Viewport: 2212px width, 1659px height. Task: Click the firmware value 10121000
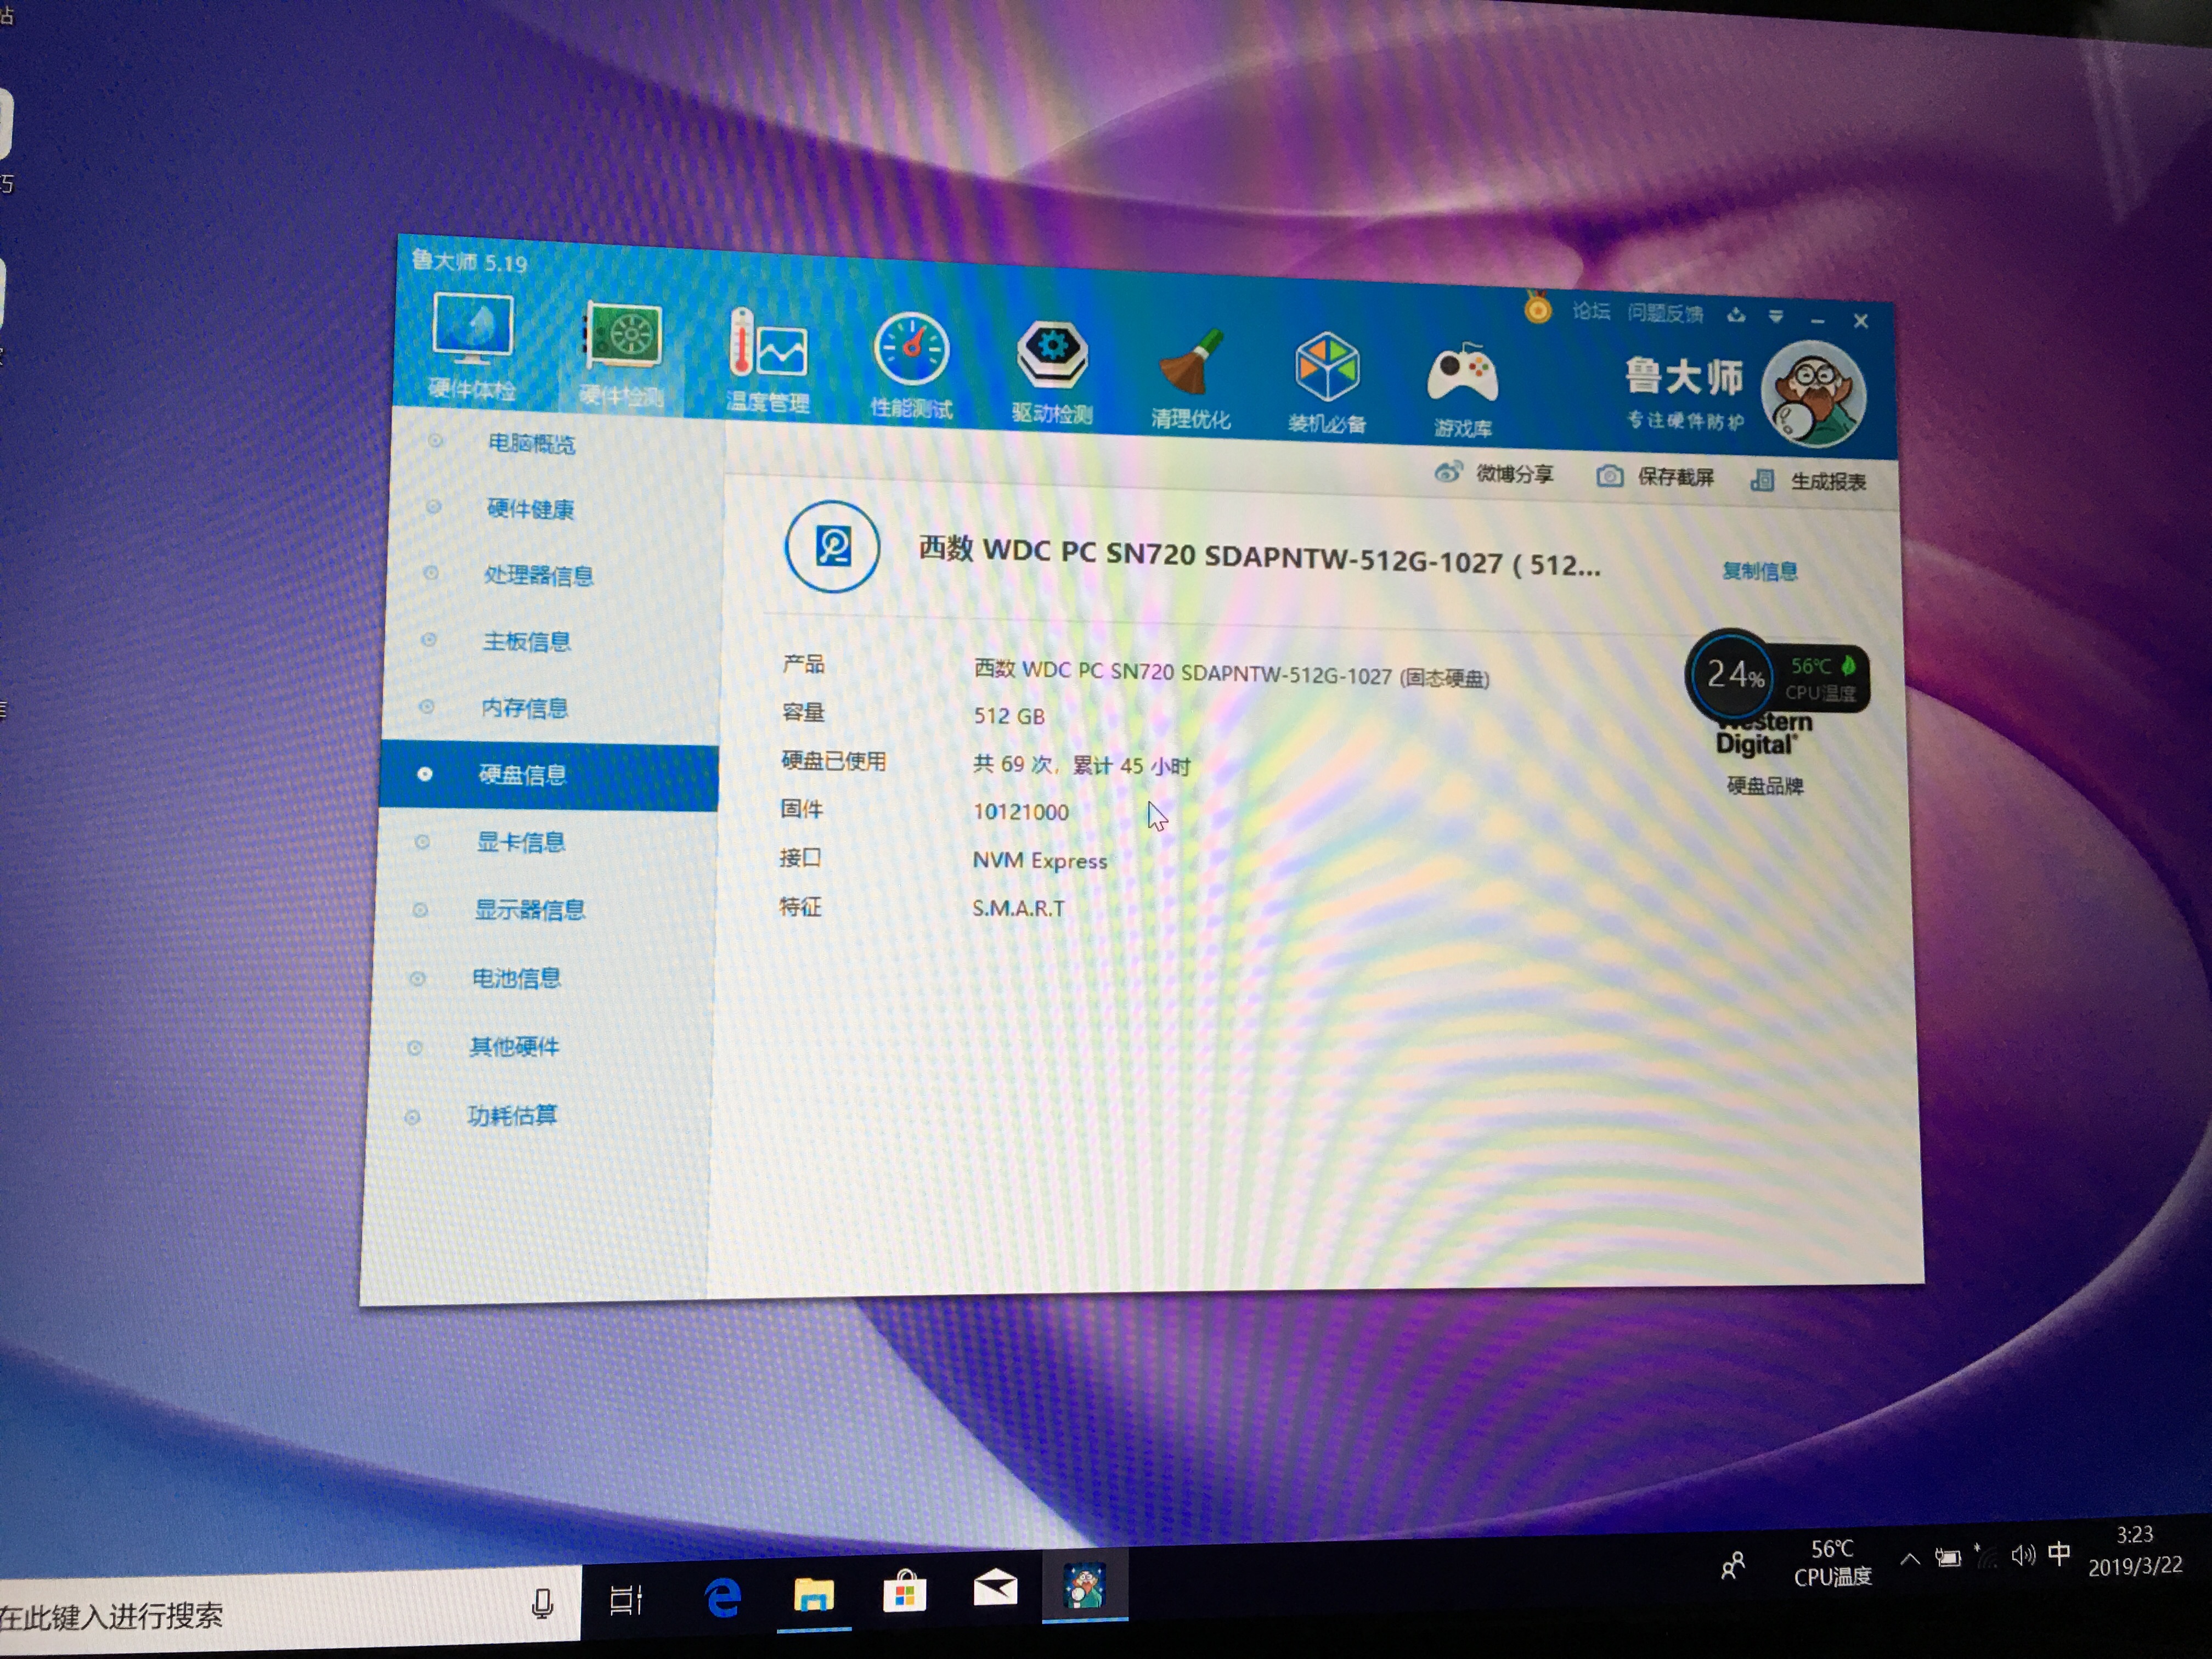[1021, 812]
